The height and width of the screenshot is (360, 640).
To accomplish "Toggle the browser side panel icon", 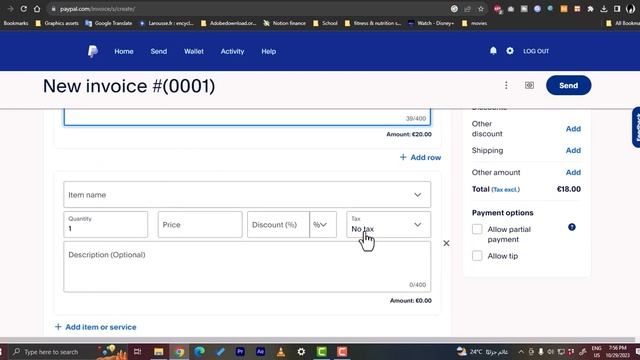I will [x=617, y=9].
